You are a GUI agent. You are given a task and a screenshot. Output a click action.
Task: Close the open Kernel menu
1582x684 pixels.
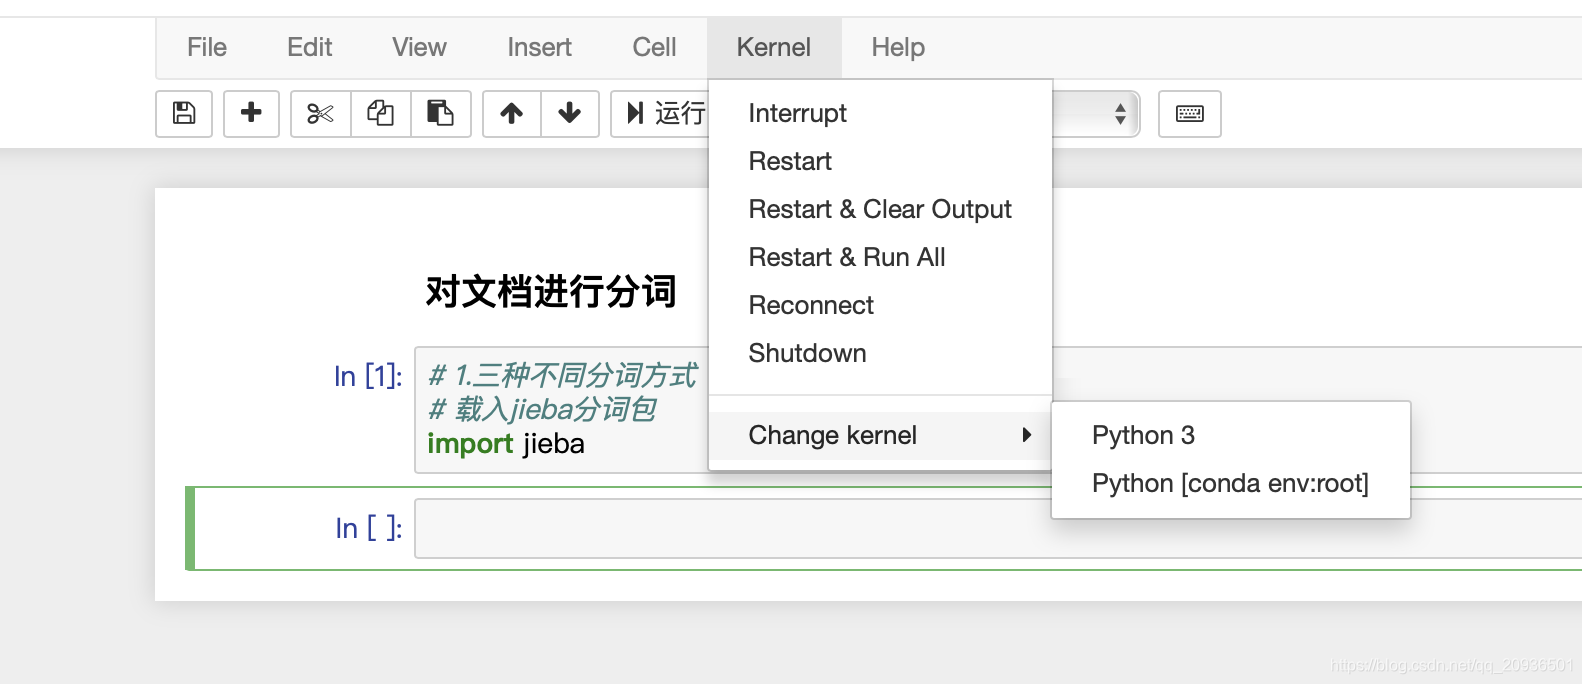774,47
